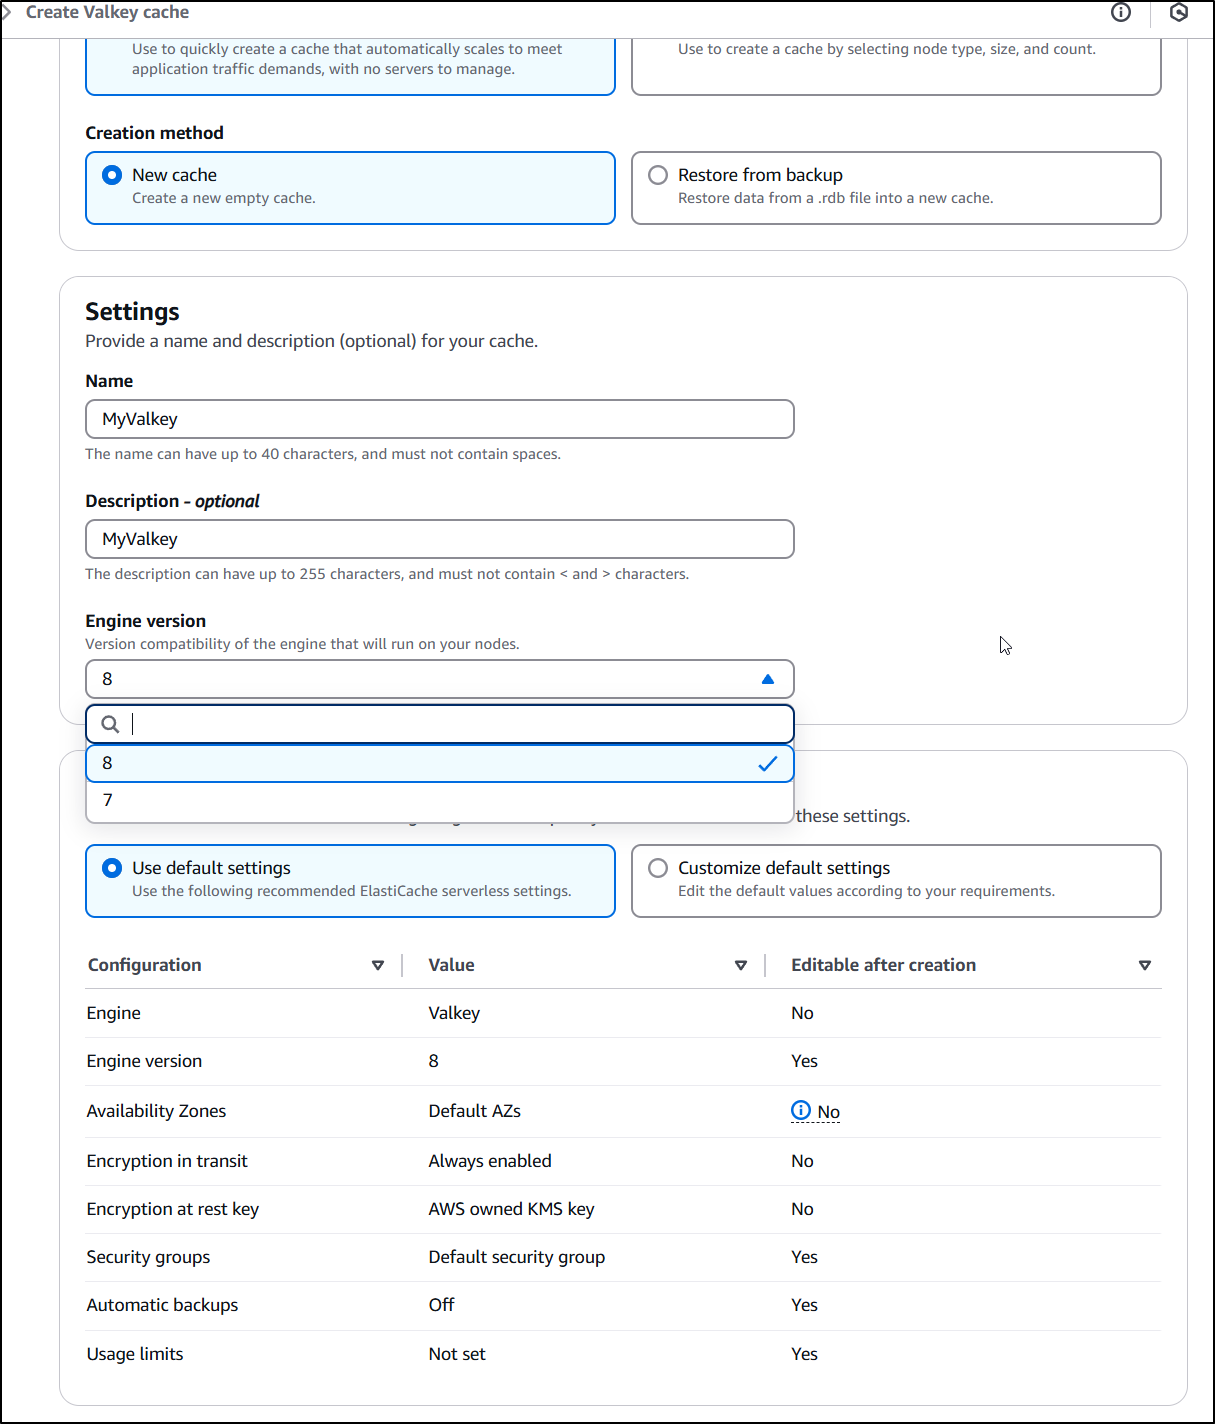Screen dimensions: 1215x1424
Task: Click the magnifier icon in version search box
Action: pos(110,724)
